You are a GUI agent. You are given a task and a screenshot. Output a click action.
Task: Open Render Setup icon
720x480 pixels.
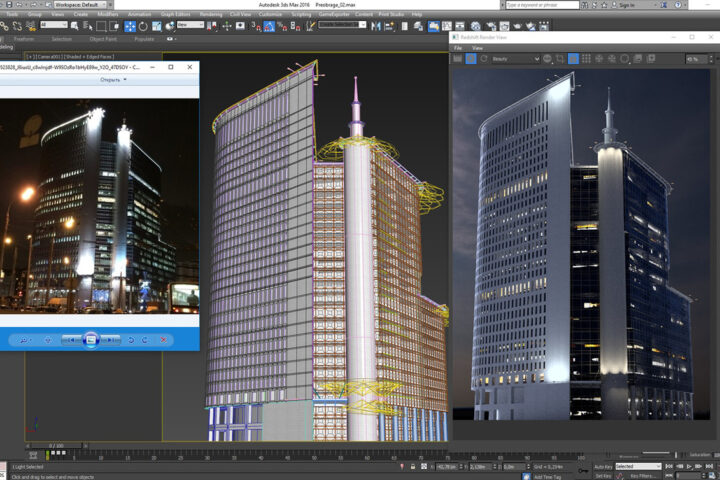tap(491, 27)
